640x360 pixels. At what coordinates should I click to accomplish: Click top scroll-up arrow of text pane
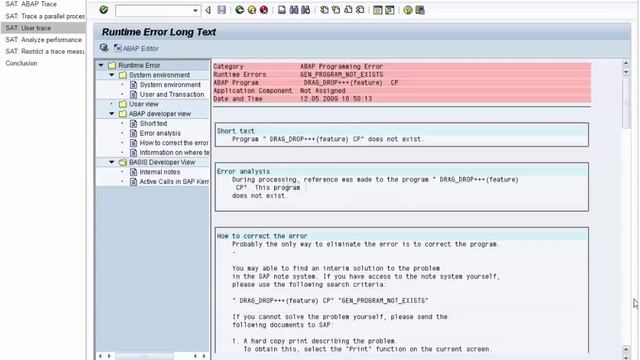[626, 63]
